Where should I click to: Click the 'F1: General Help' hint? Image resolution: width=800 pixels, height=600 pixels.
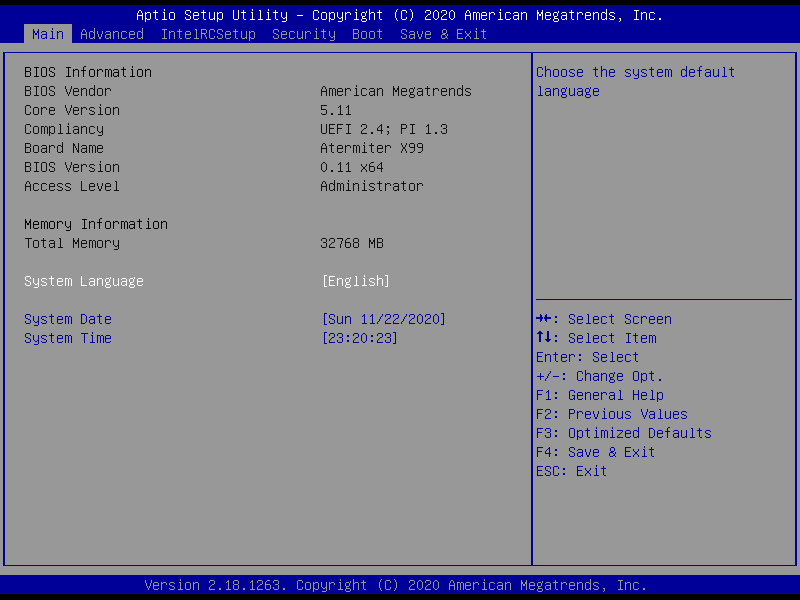point(599,395)
